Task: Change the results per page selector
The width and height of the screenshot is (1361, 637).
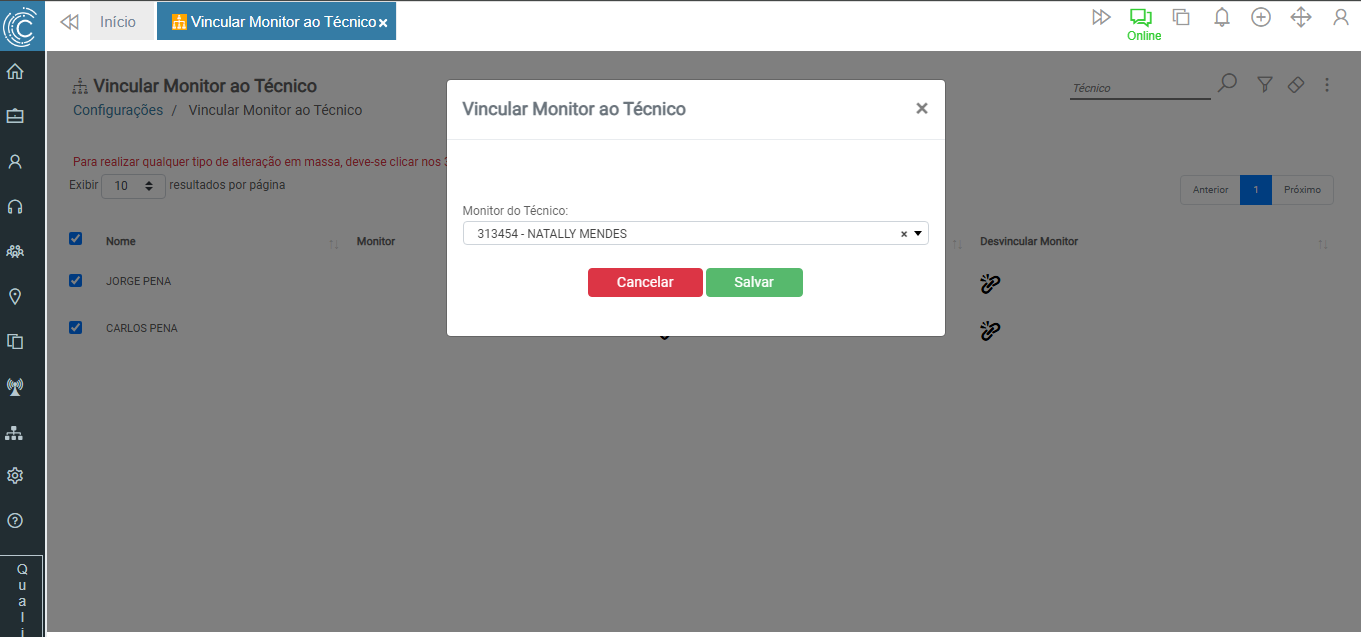Action: point(133,186)
